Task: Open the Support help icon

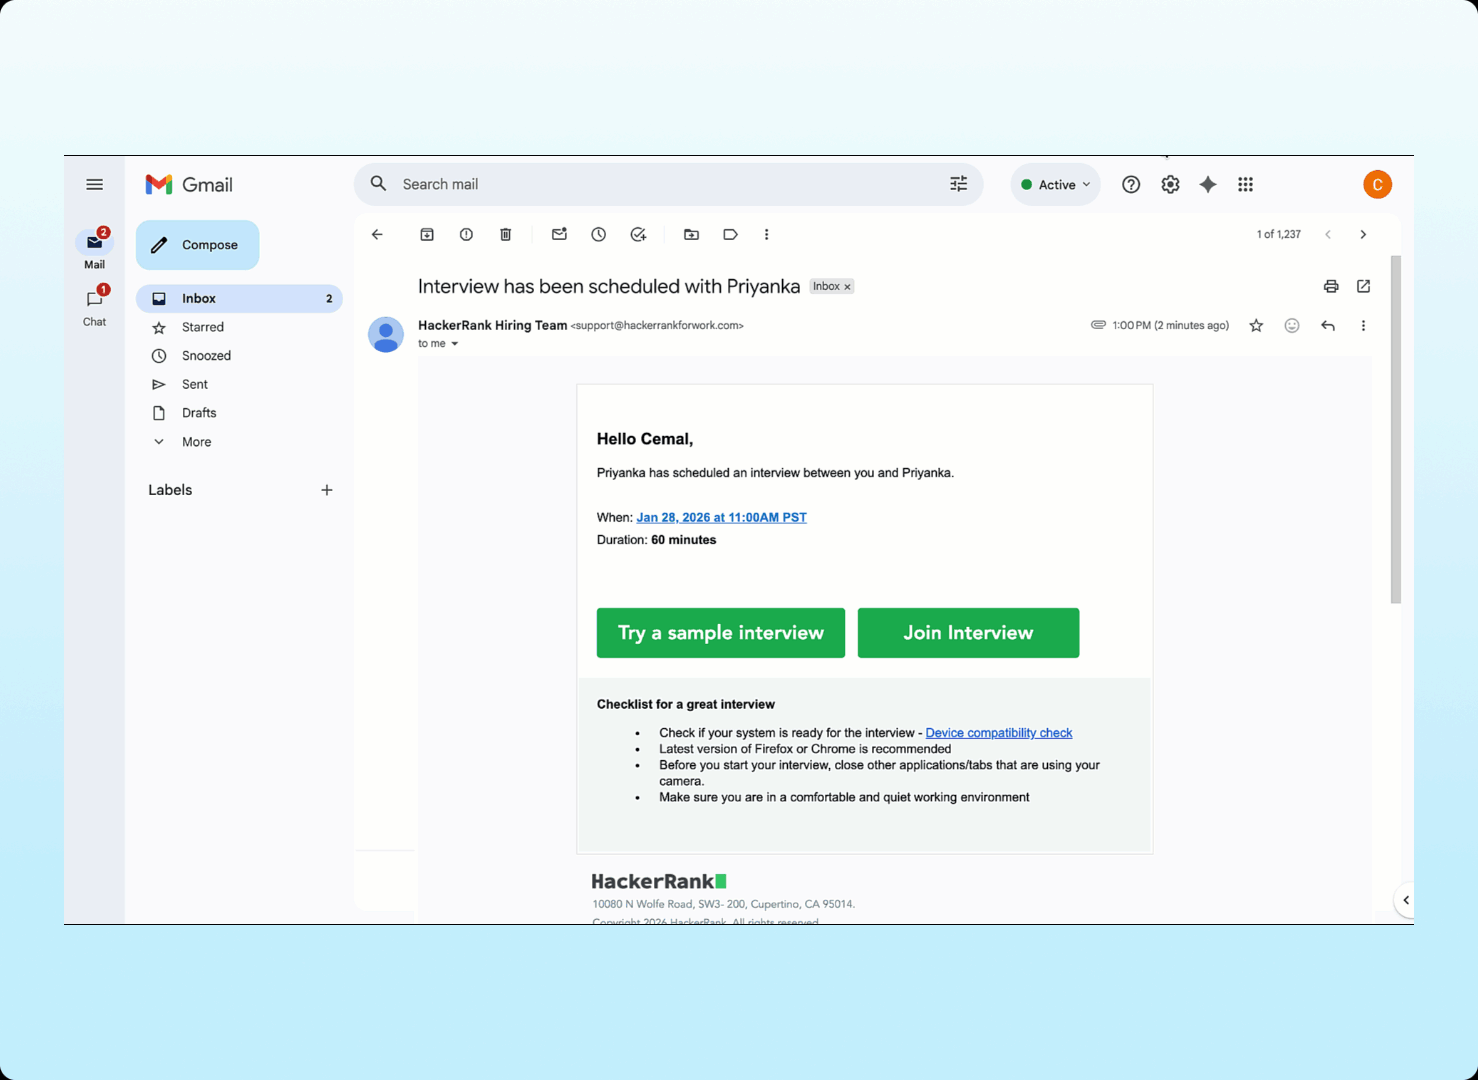Action: 1130,184
